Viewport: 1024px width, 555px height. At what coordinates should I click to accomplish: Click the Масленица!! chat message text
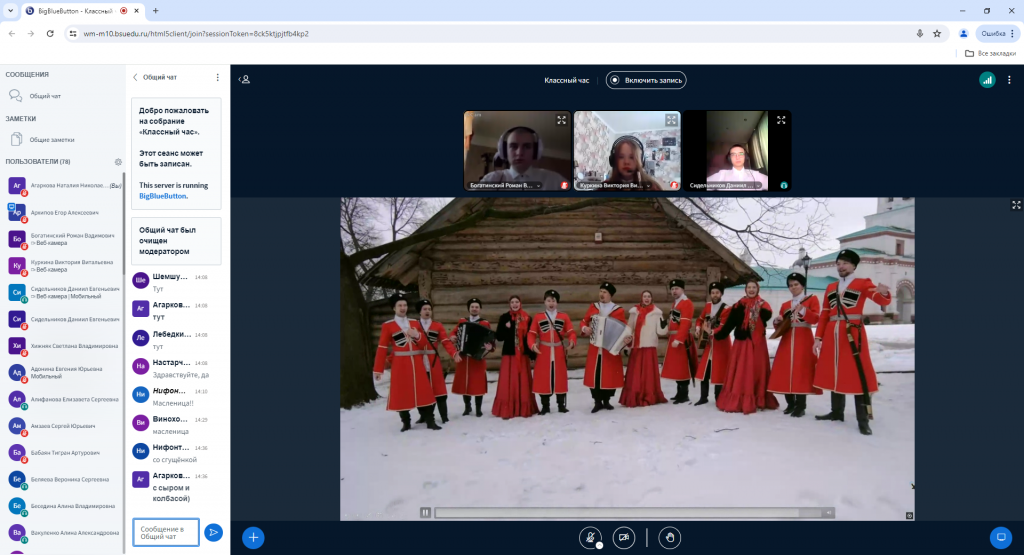tap(173, 404)
